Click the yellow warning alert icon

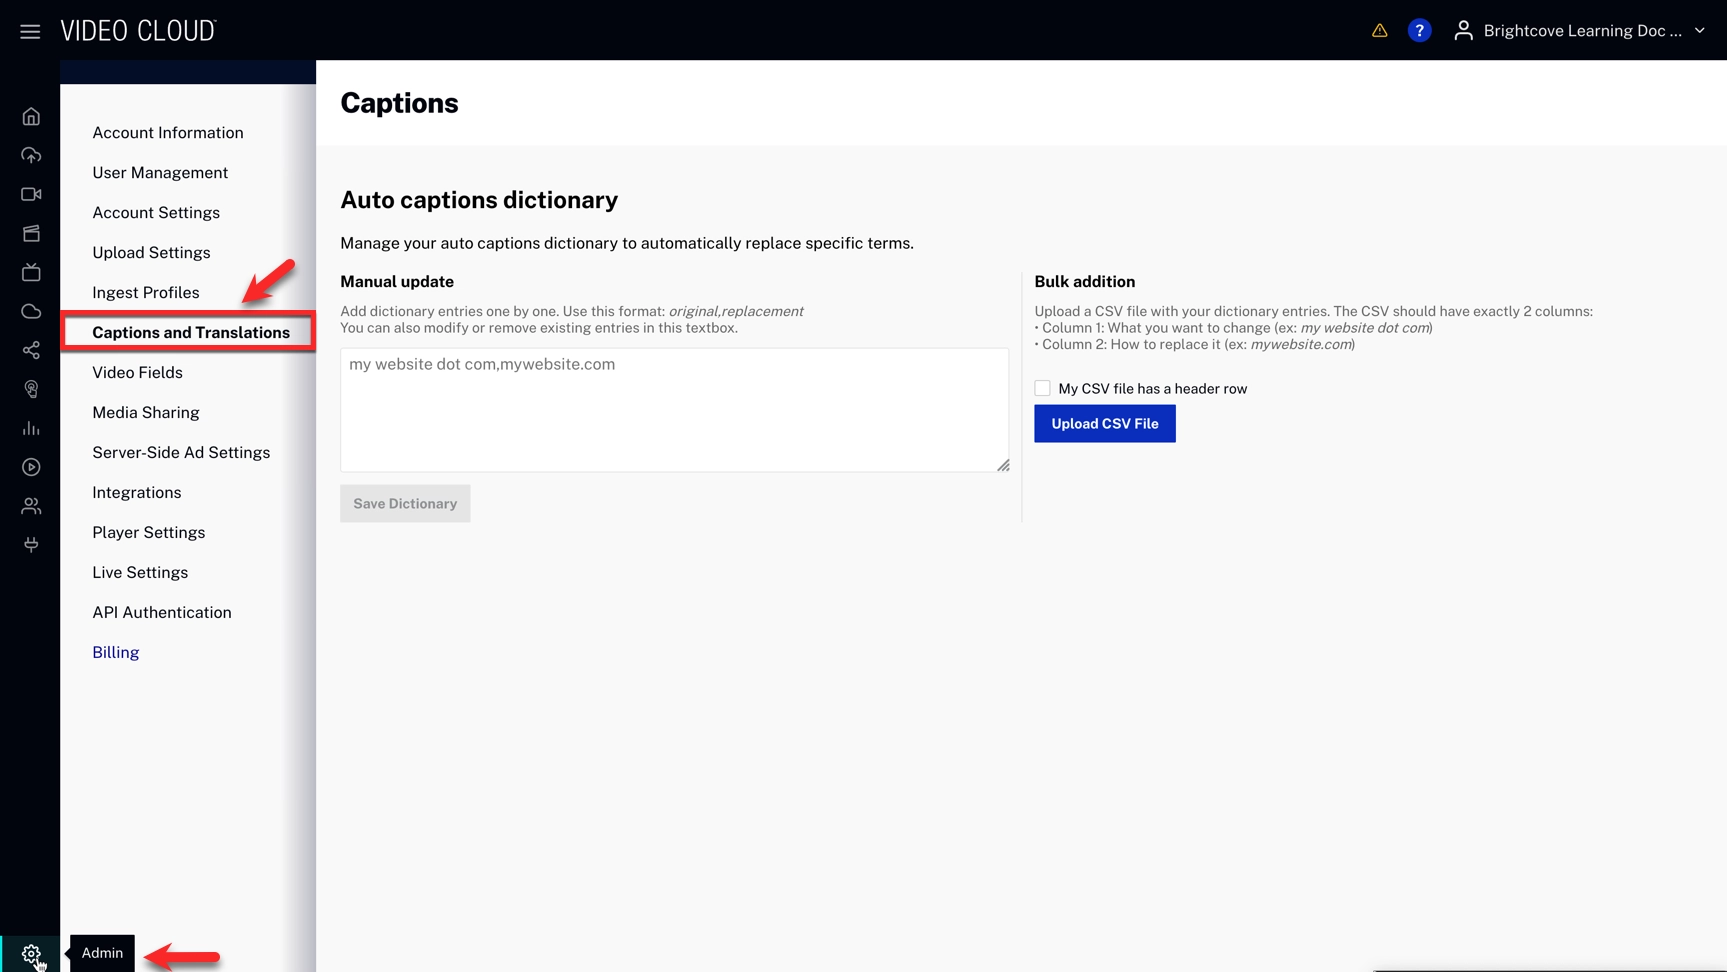(x=1379, y=31)
